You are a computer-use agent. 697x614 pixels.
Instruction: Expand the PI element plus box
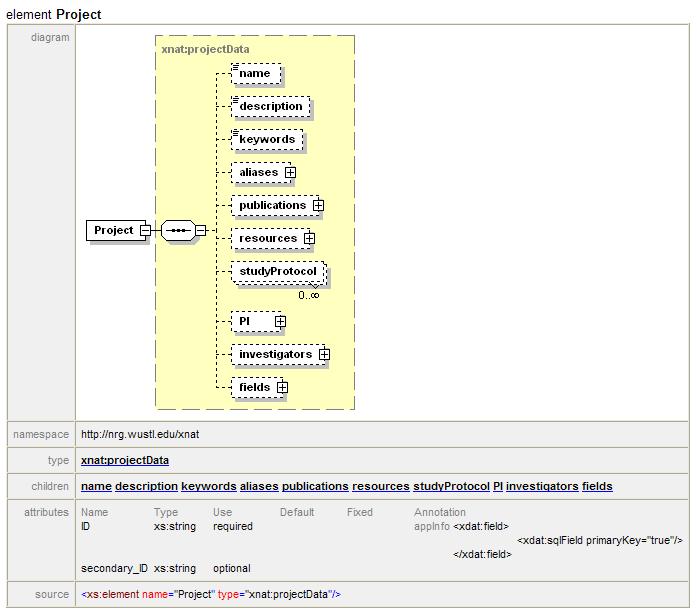(x=280, y=322)
